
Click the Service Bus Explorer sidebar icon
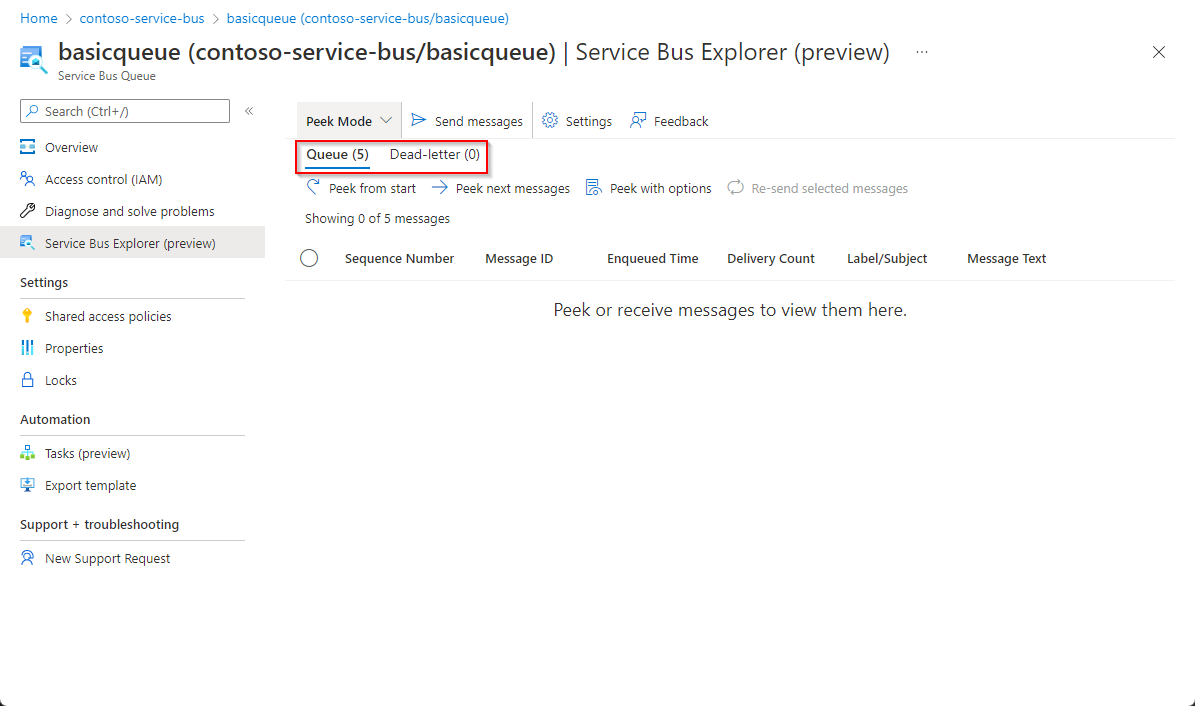coord(27,242)
